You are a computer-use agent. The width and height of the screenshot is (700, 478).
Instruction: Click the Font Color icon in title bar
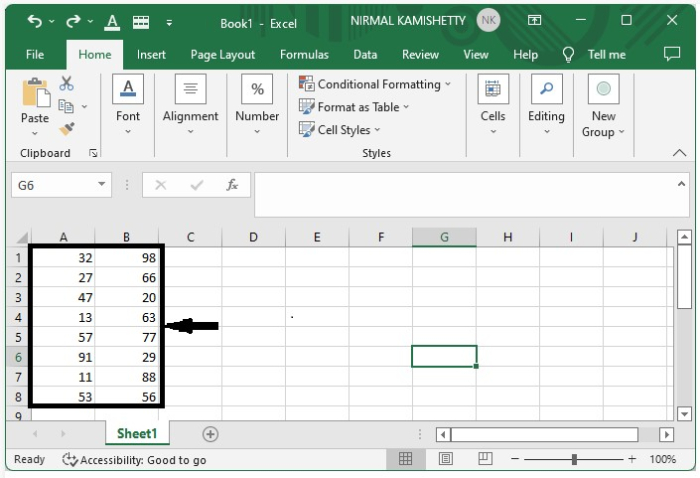112,22
